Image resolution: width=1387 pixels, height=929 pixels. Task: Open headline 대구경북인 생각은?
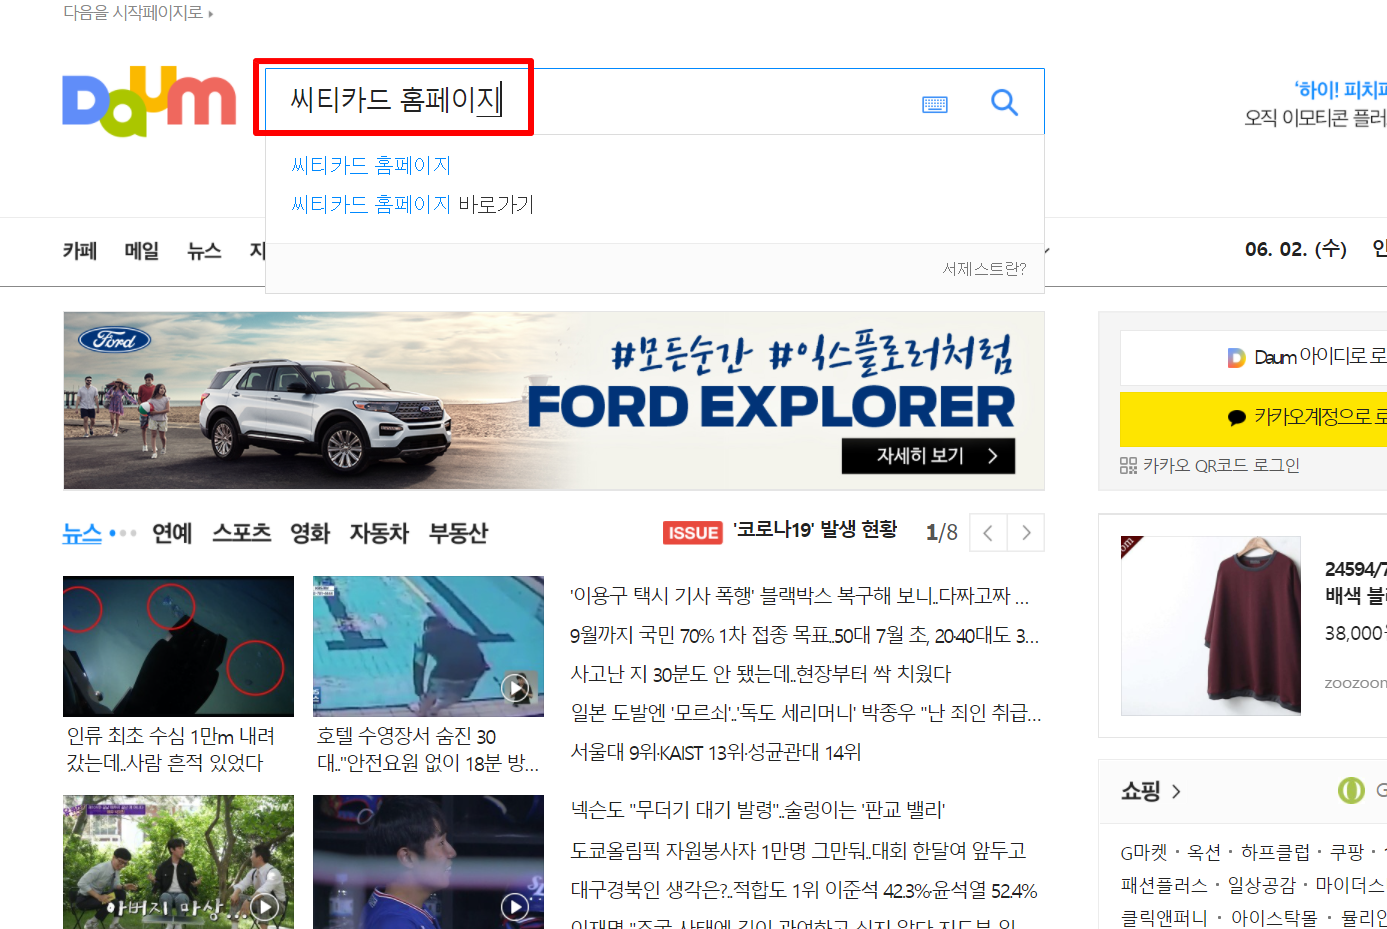[x=804, y=890]
